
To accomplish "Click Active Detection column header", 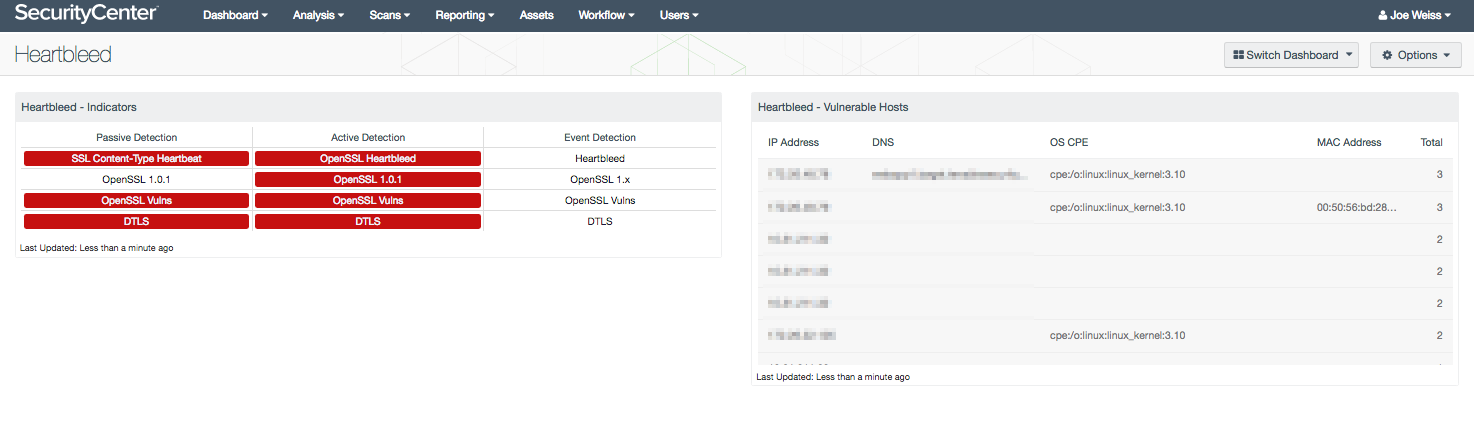I will point(368,137).
